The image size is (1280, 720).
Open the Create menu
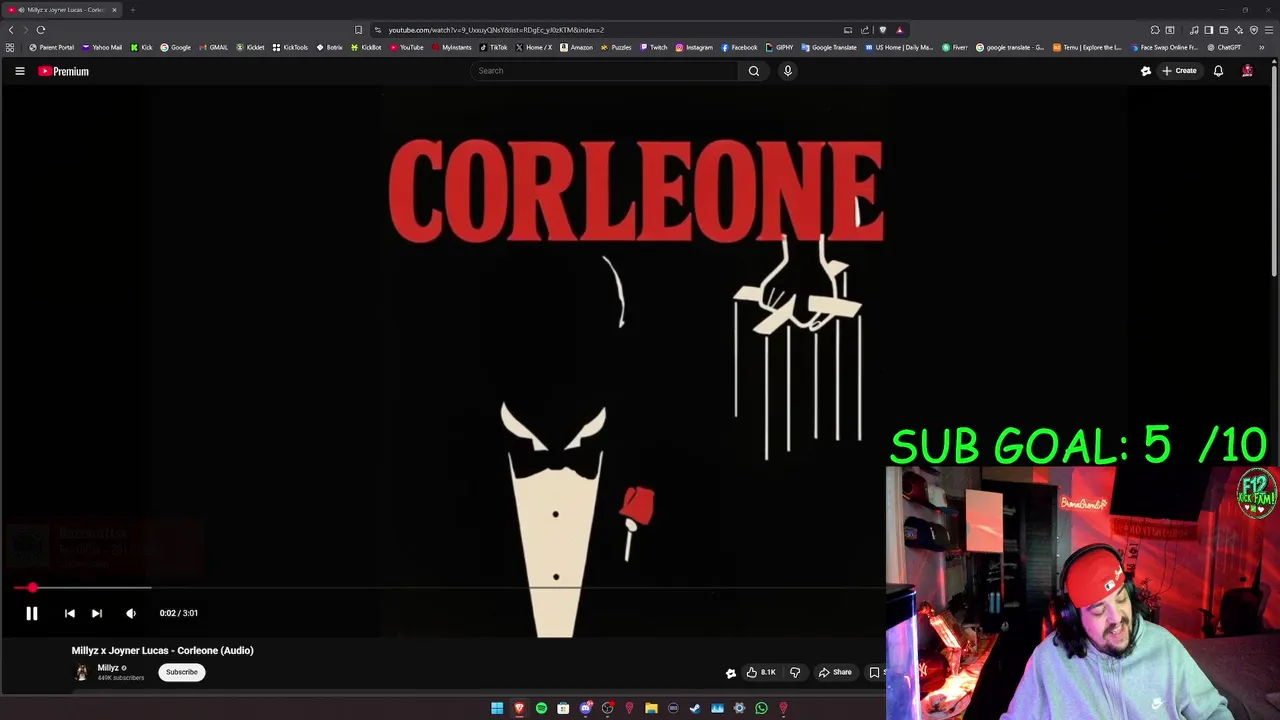tap(1179, 71)
